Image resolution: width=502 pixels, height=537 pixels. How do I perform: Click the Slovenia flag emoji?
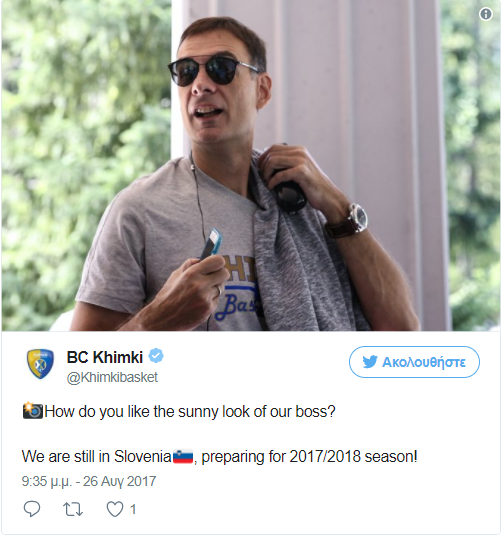[183, 456]
